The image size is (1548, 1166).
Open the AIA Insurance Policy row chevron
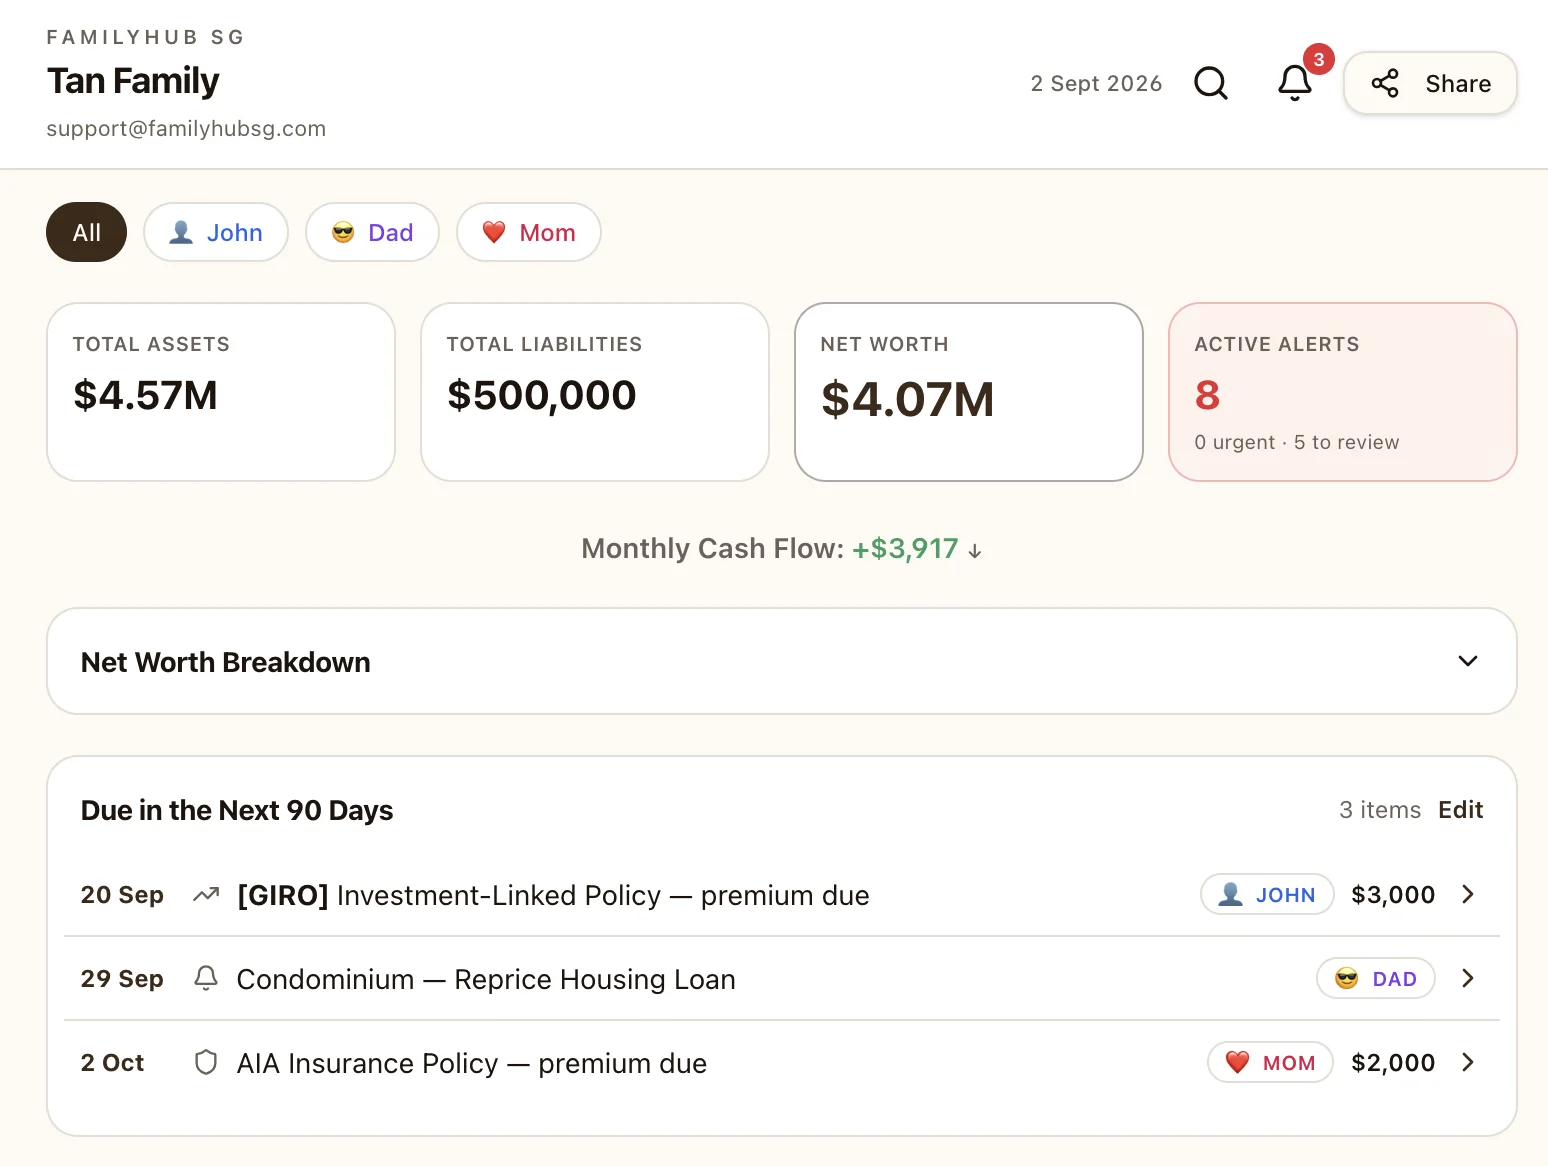click(1468, 1062)
